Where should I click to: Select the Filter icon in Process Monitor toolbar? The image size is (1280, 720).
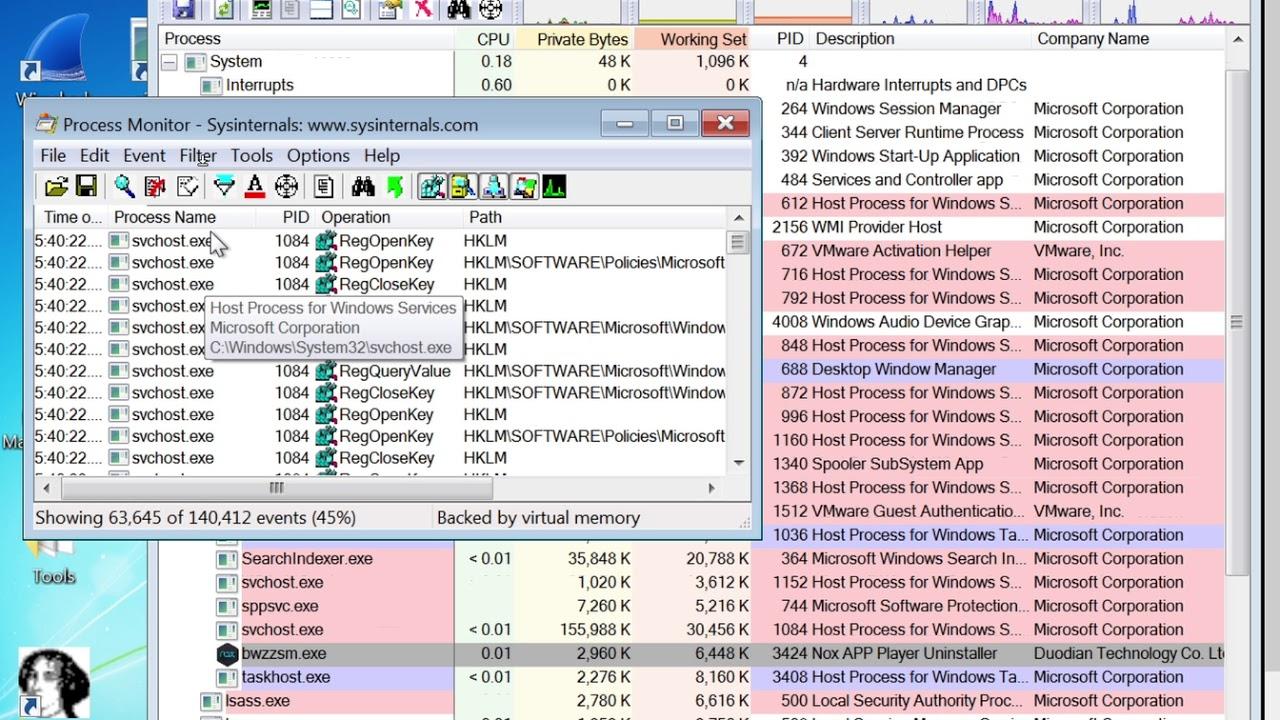(224, 186)
